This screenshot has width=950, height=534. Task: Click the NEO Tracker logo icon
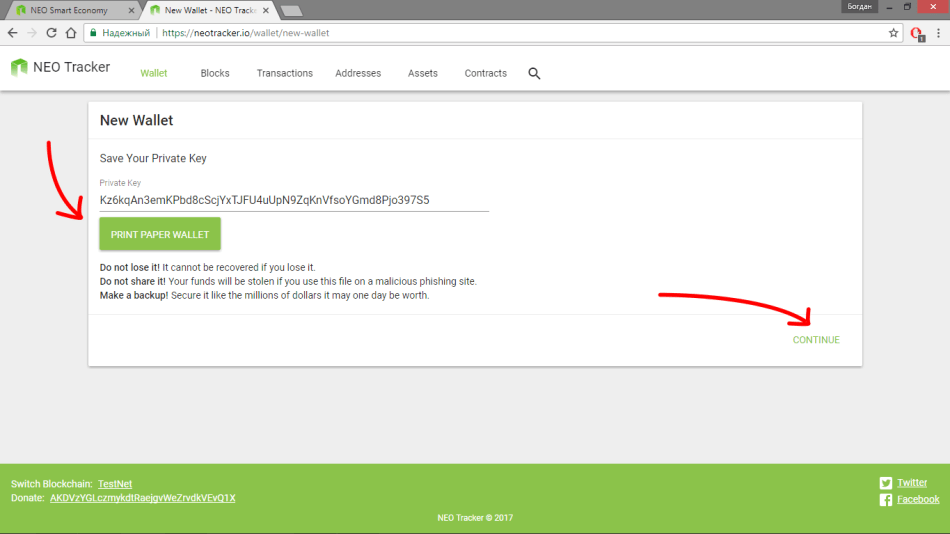click(19, 67)
